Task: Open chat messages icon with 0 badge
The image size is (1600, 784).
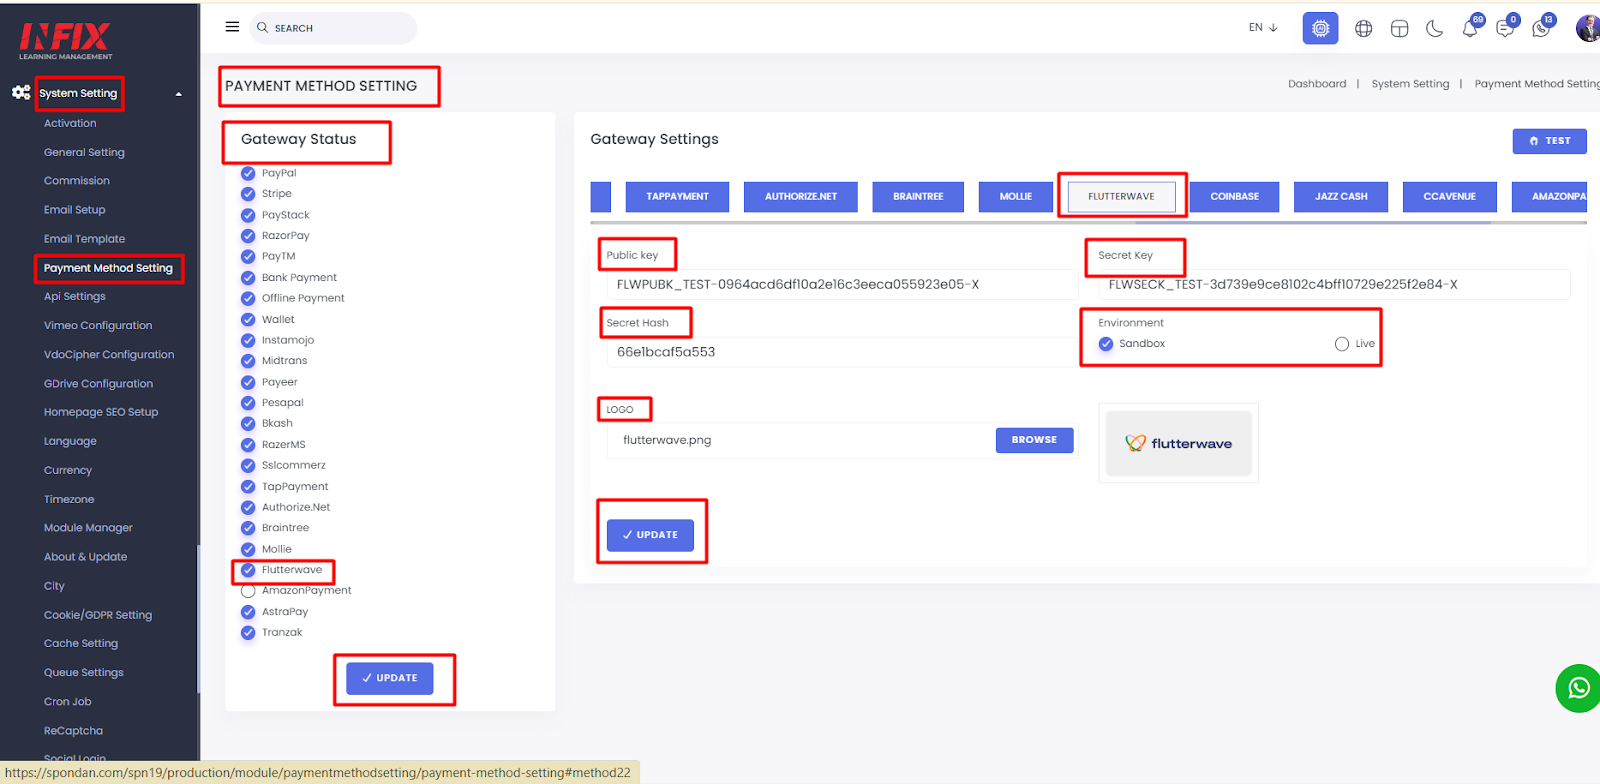Action: click(x=1506, y=28)
